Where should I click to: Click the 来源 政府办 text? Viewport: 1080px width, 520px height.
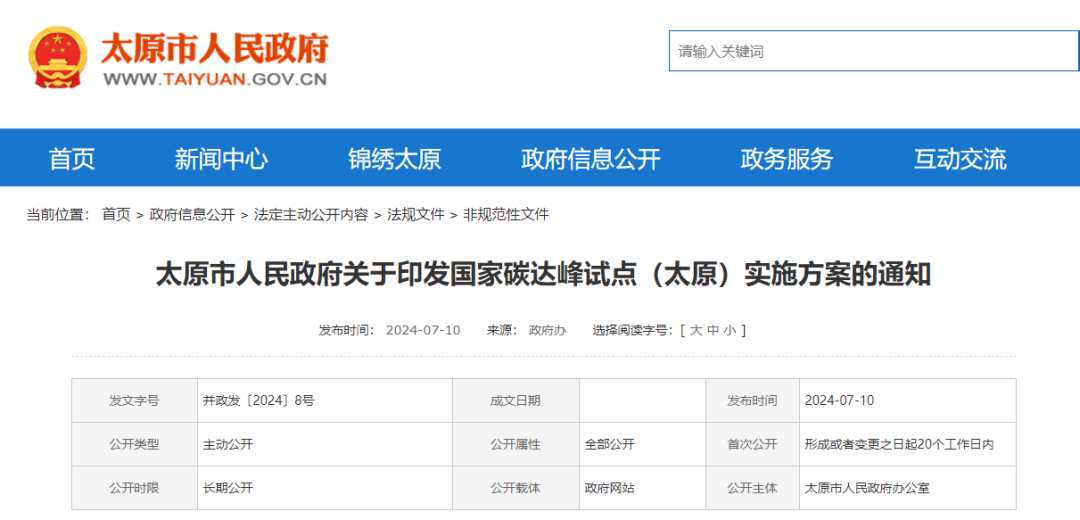(x=527, y=331)
